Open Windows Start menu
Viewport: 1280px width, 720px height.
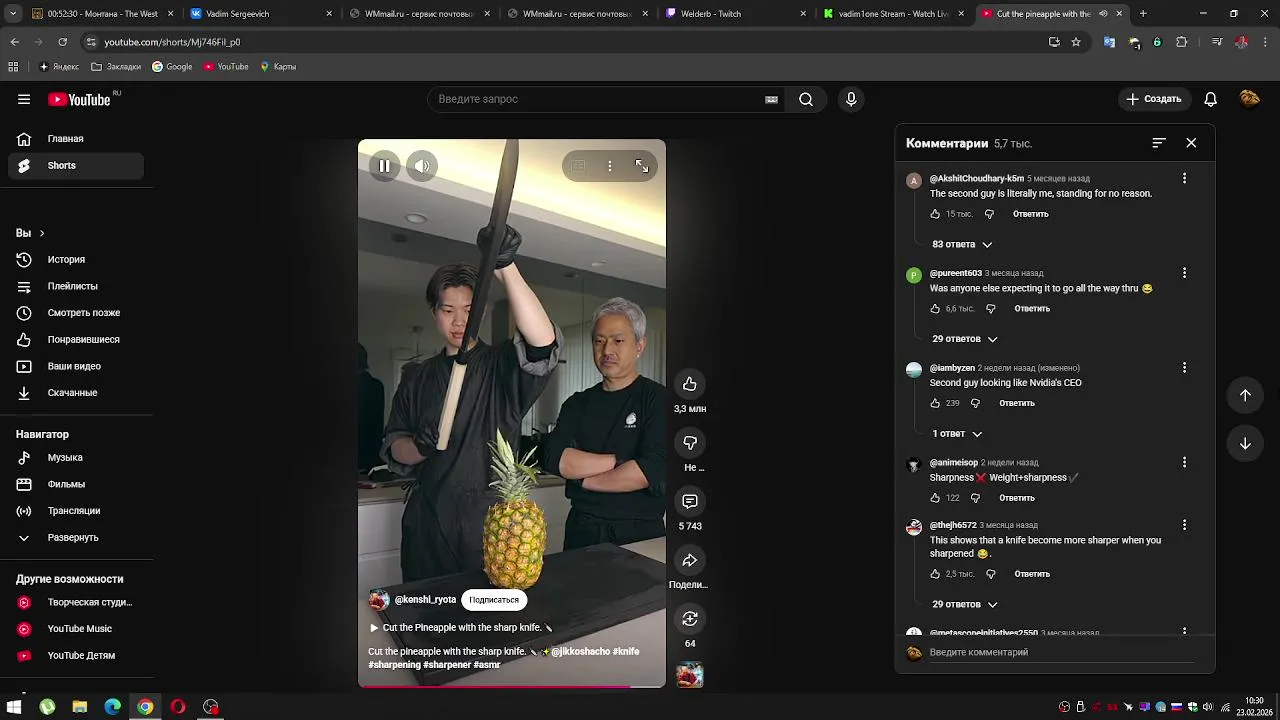point(14,707)
